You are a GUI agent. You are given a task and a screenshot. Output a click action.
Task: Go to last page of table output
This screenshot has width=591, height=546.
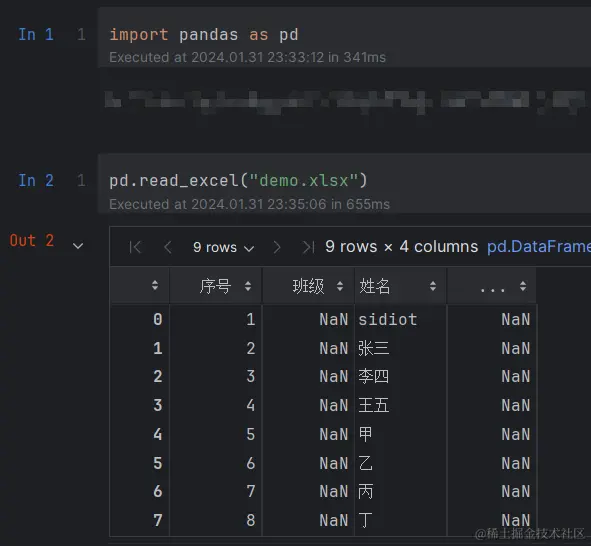click(x=308, y=247)
